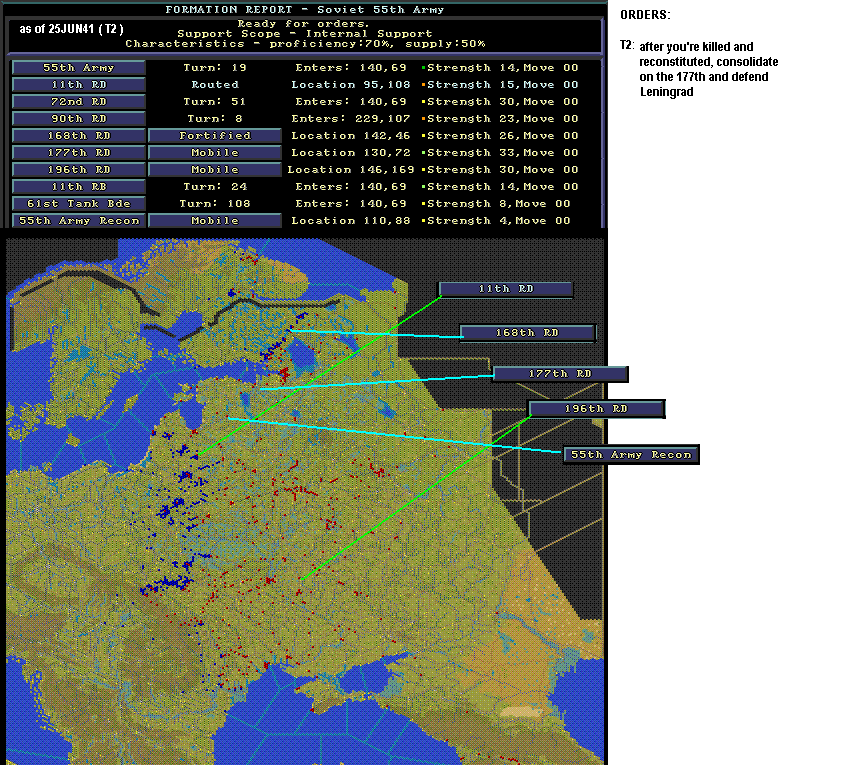Click 'Location 95,108' for 11th RD
Viewport: 850px width, 765px height.
click(x=351, y=85)
